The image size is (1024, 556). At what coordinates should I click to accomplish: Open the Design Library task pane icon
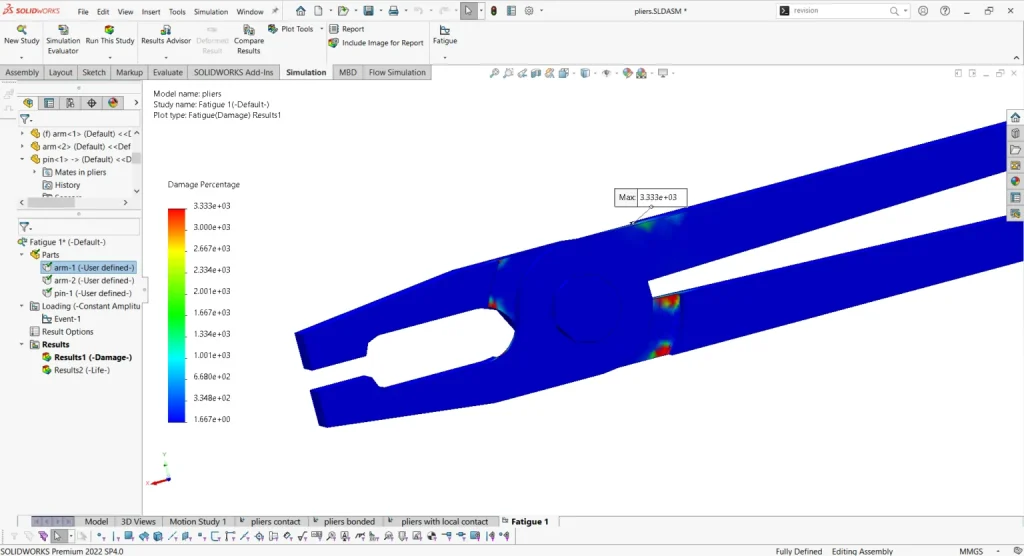(1015, 133)
